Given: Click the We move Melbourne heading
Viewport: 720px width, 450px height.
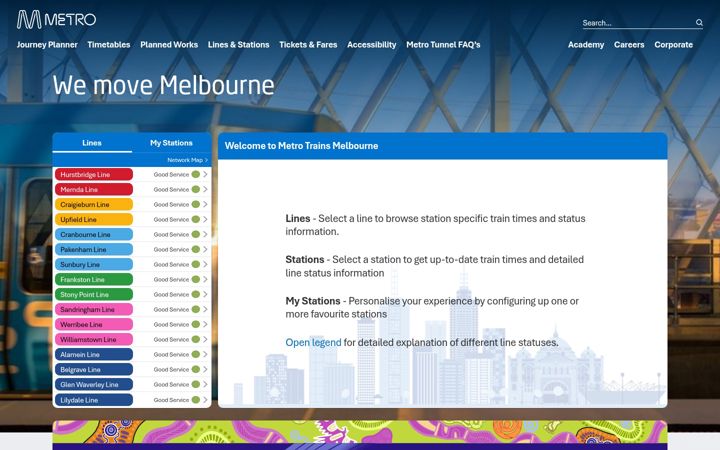Looking at the screenshot, I should (163, 85).
